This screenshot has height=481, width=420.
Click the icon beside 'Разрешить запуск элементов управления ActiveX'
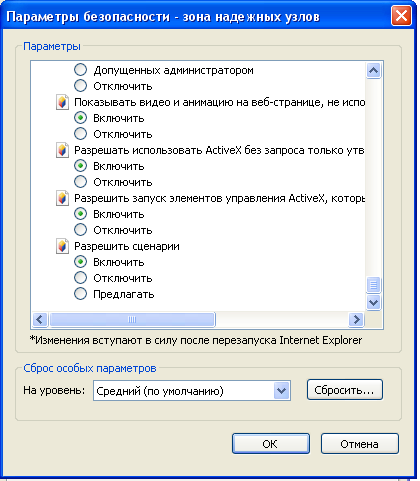point(62,198)
